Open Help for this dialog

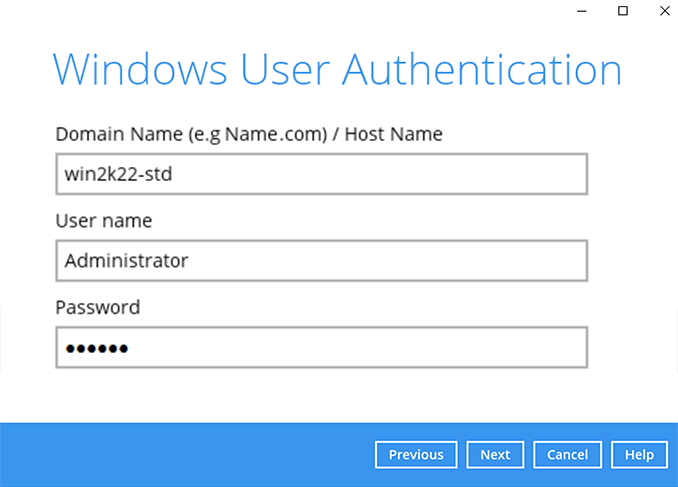pos(639,454)
